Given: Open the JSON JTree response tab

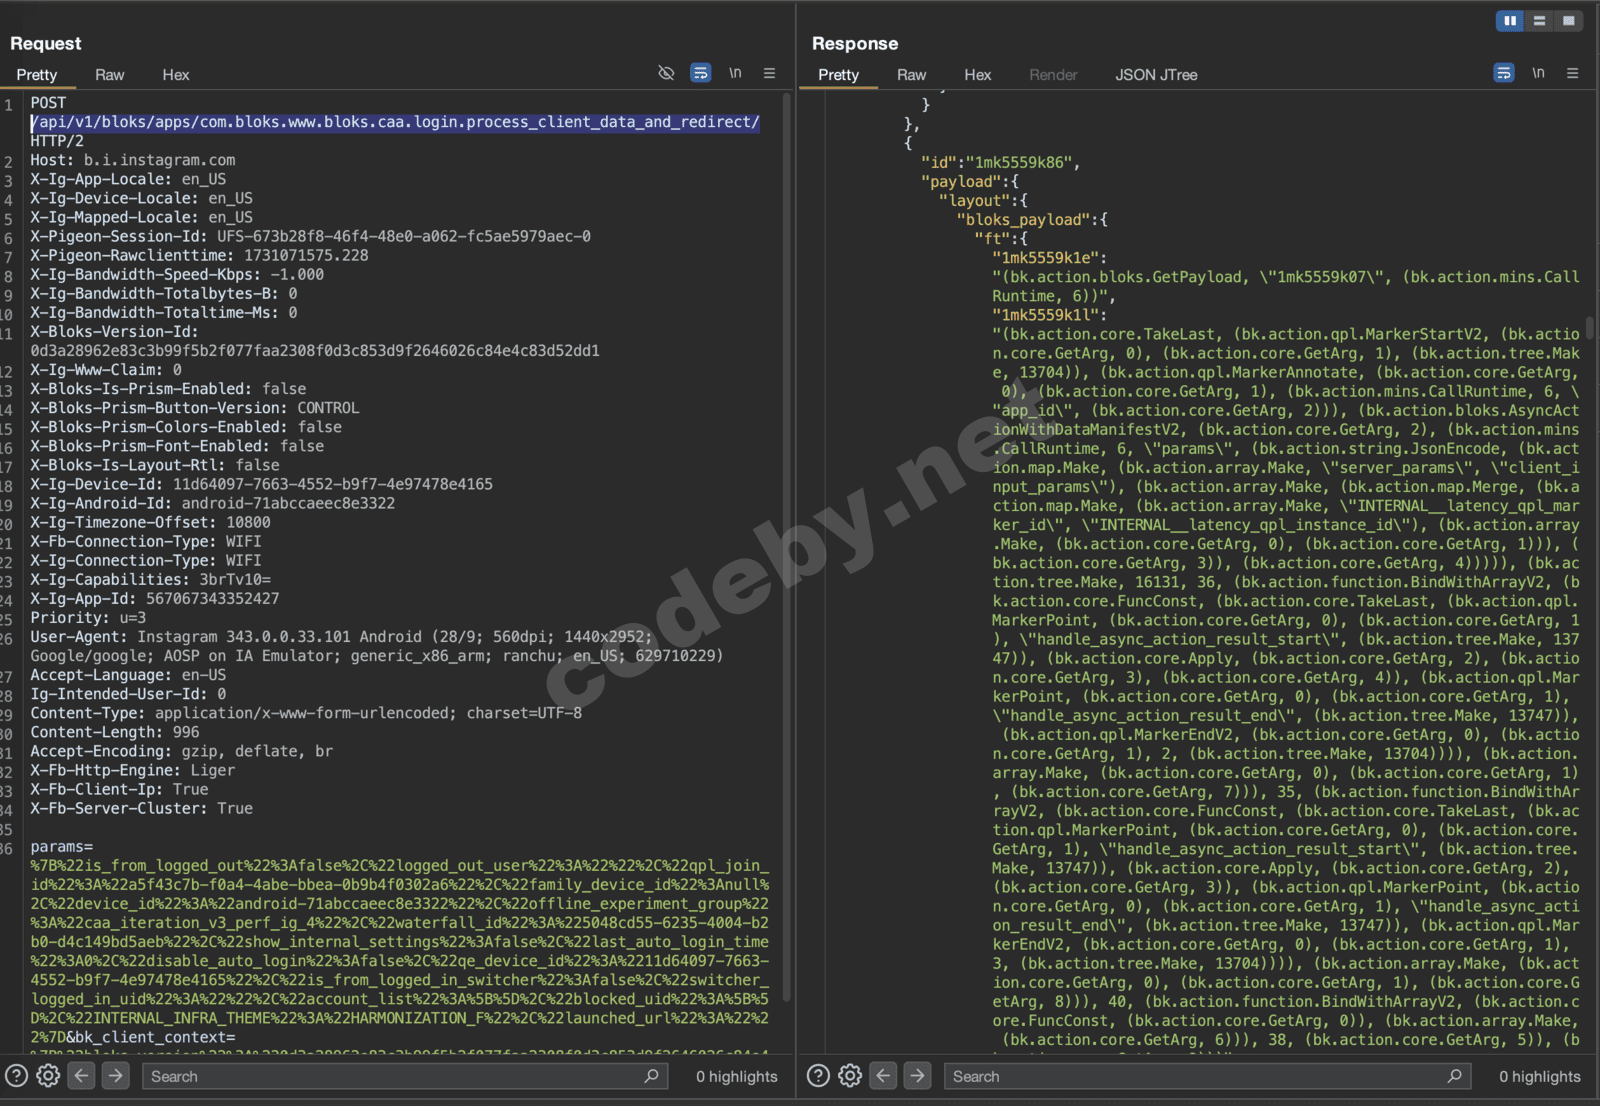Looking at the screenshot, I should (x=1156, y=75).
